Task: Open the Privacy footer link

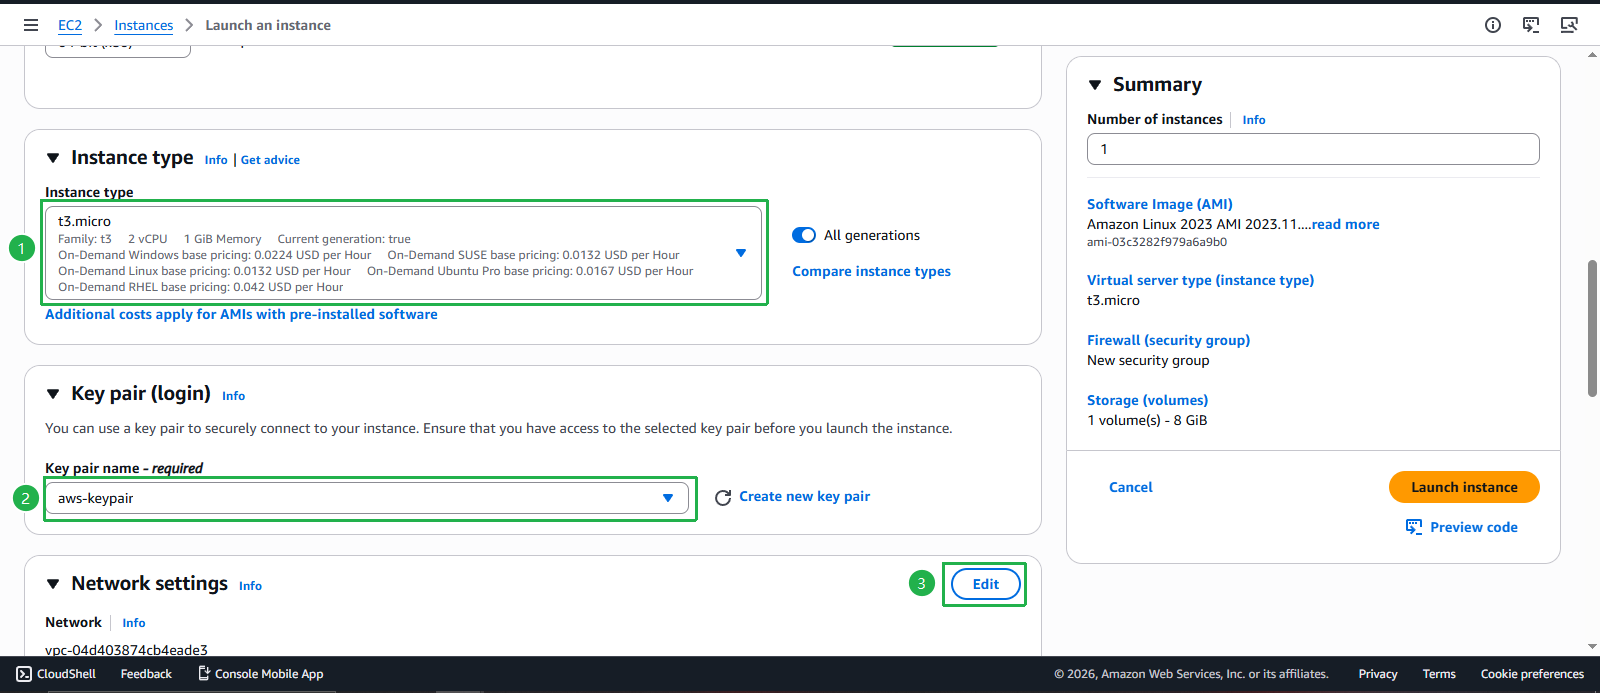Action: coord(1377,674)
